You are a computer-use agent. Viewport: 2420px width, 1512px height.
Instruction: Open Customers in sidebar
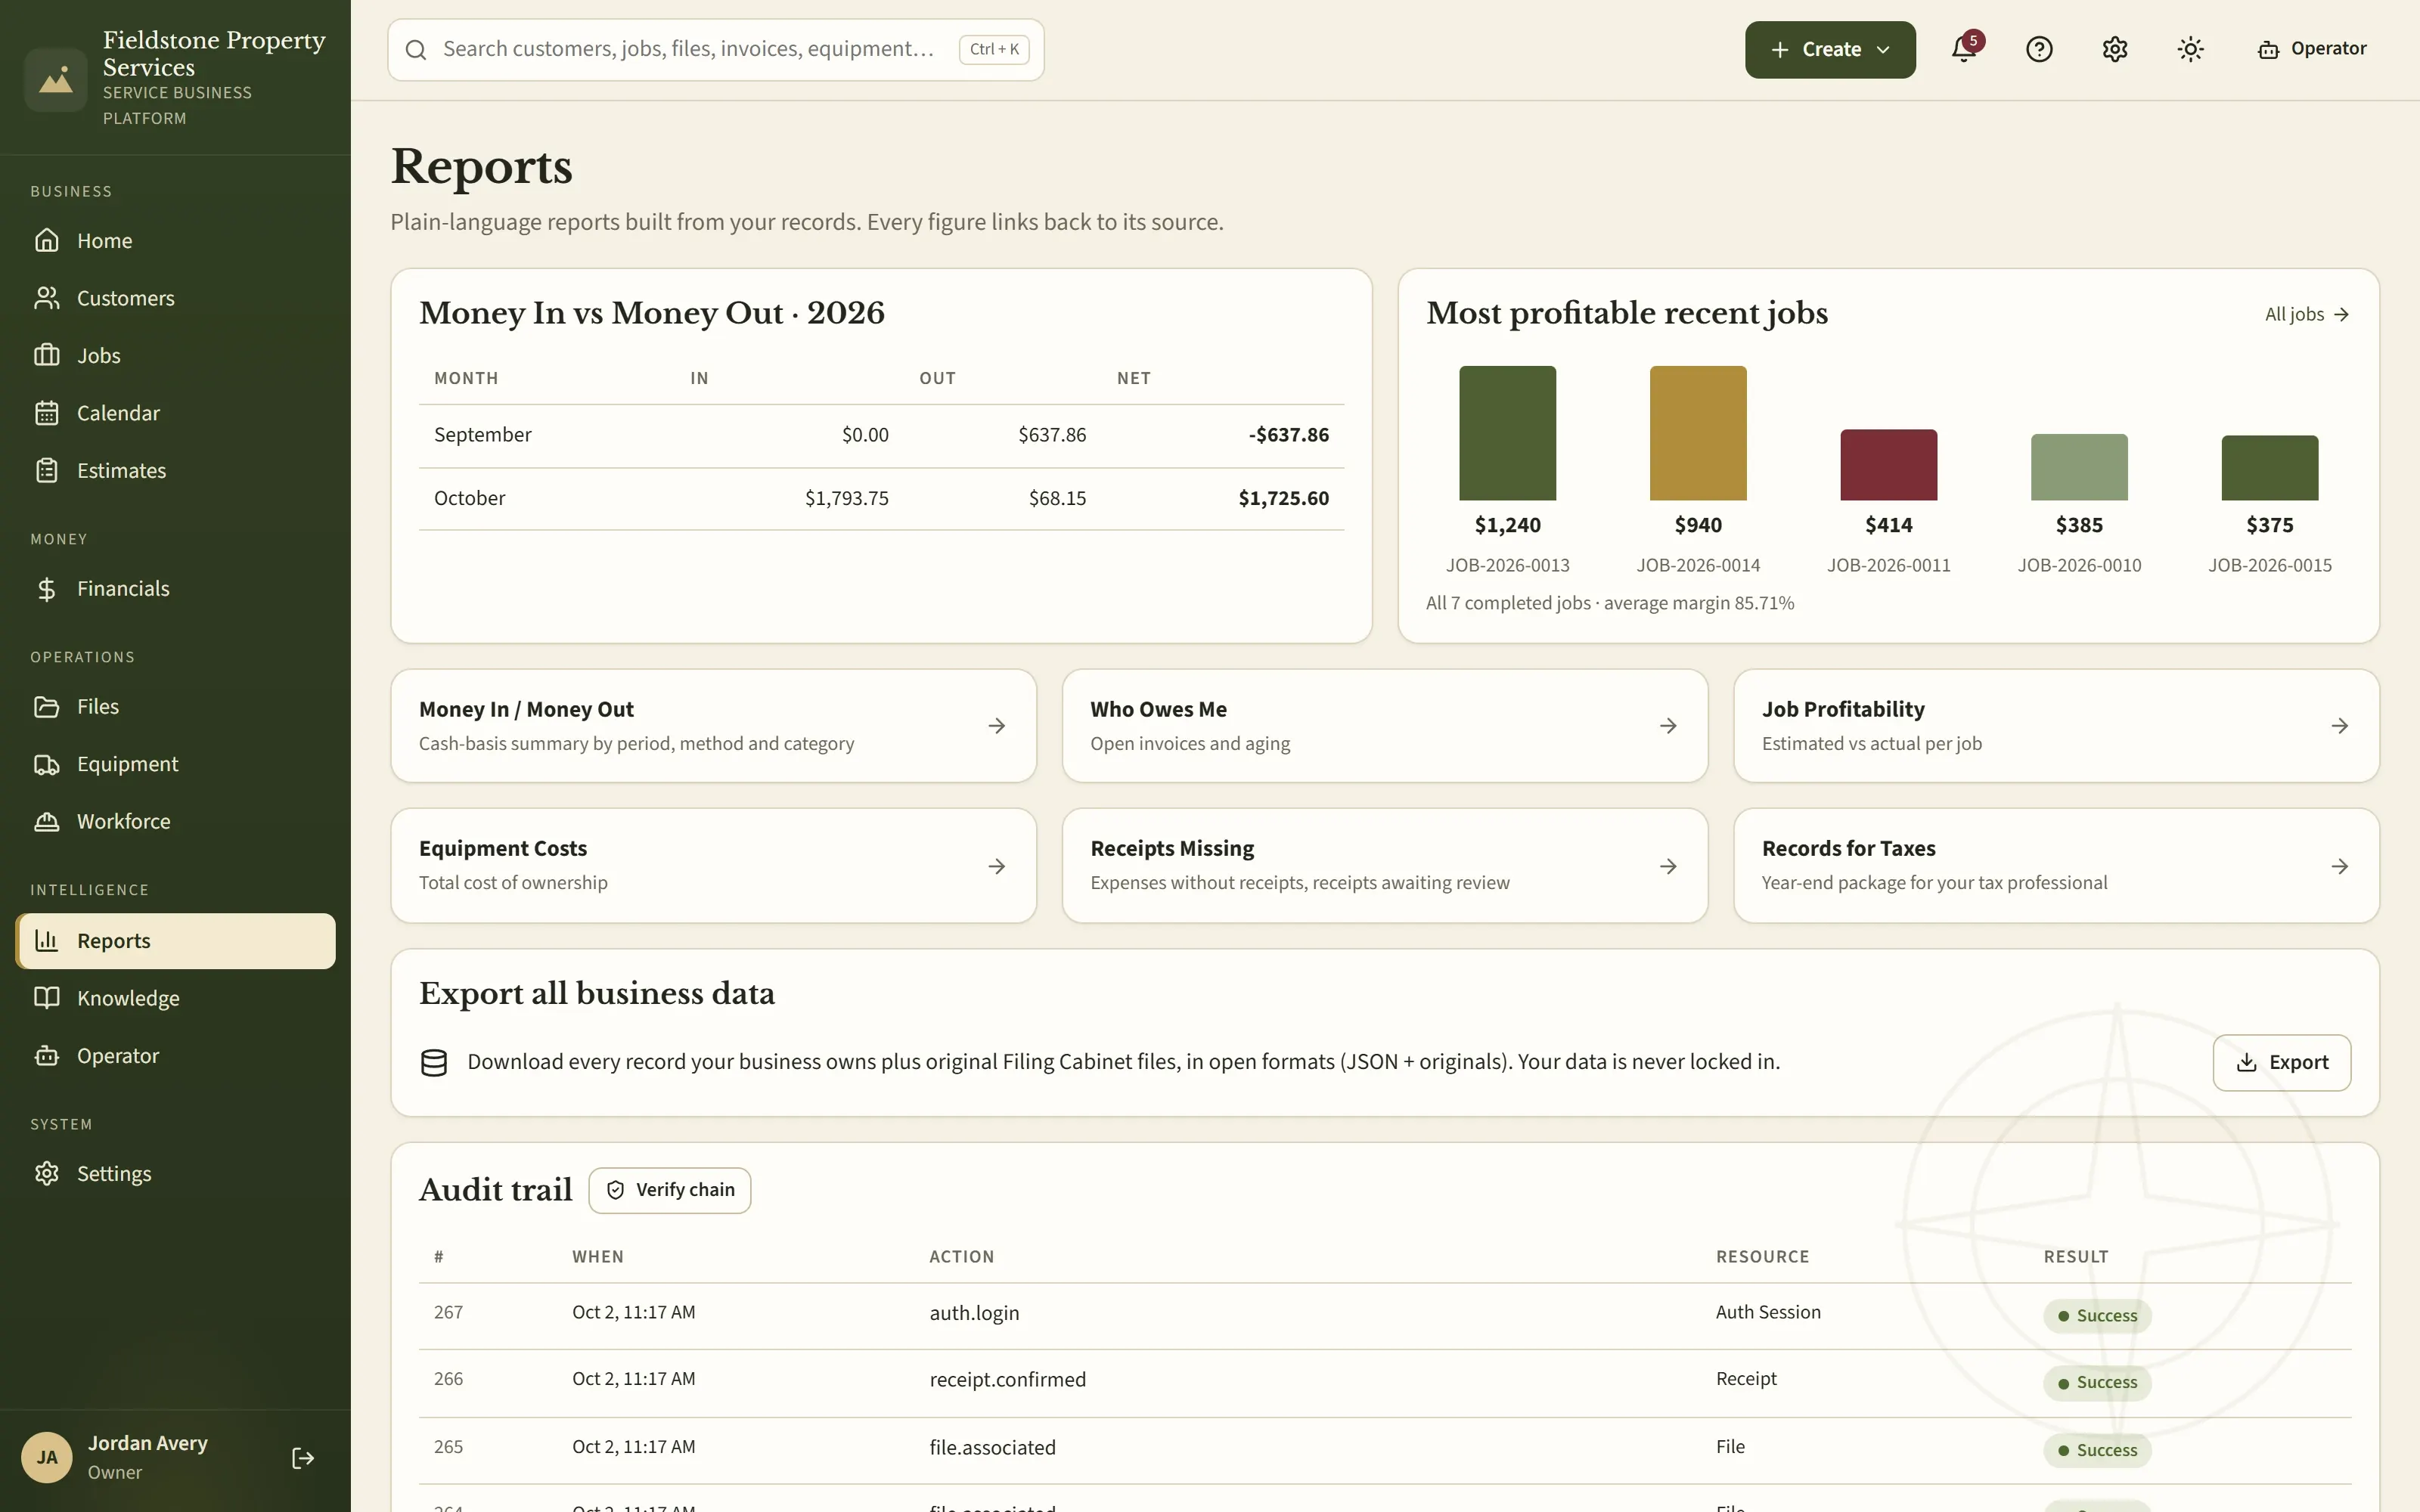click(175, 298)
